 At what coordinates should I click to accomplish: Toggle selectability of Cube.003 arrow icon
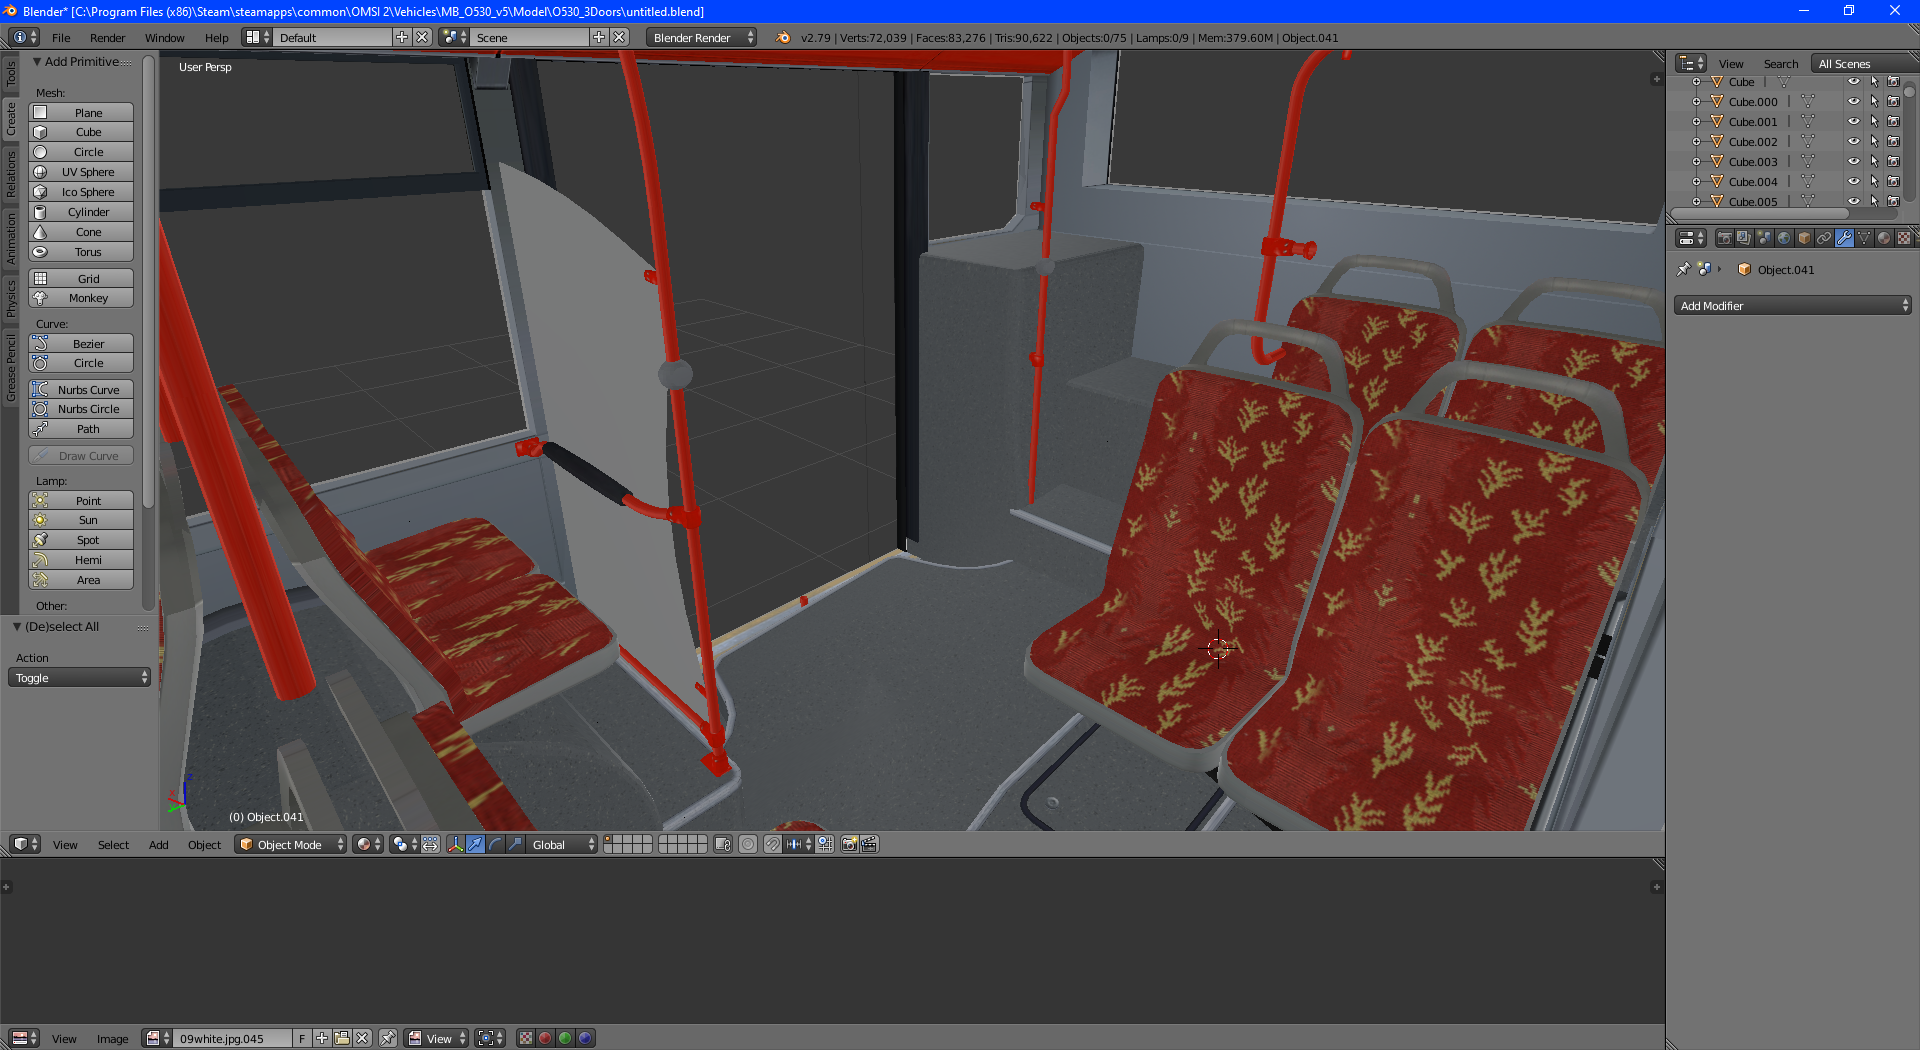(x=1874, y=162)
